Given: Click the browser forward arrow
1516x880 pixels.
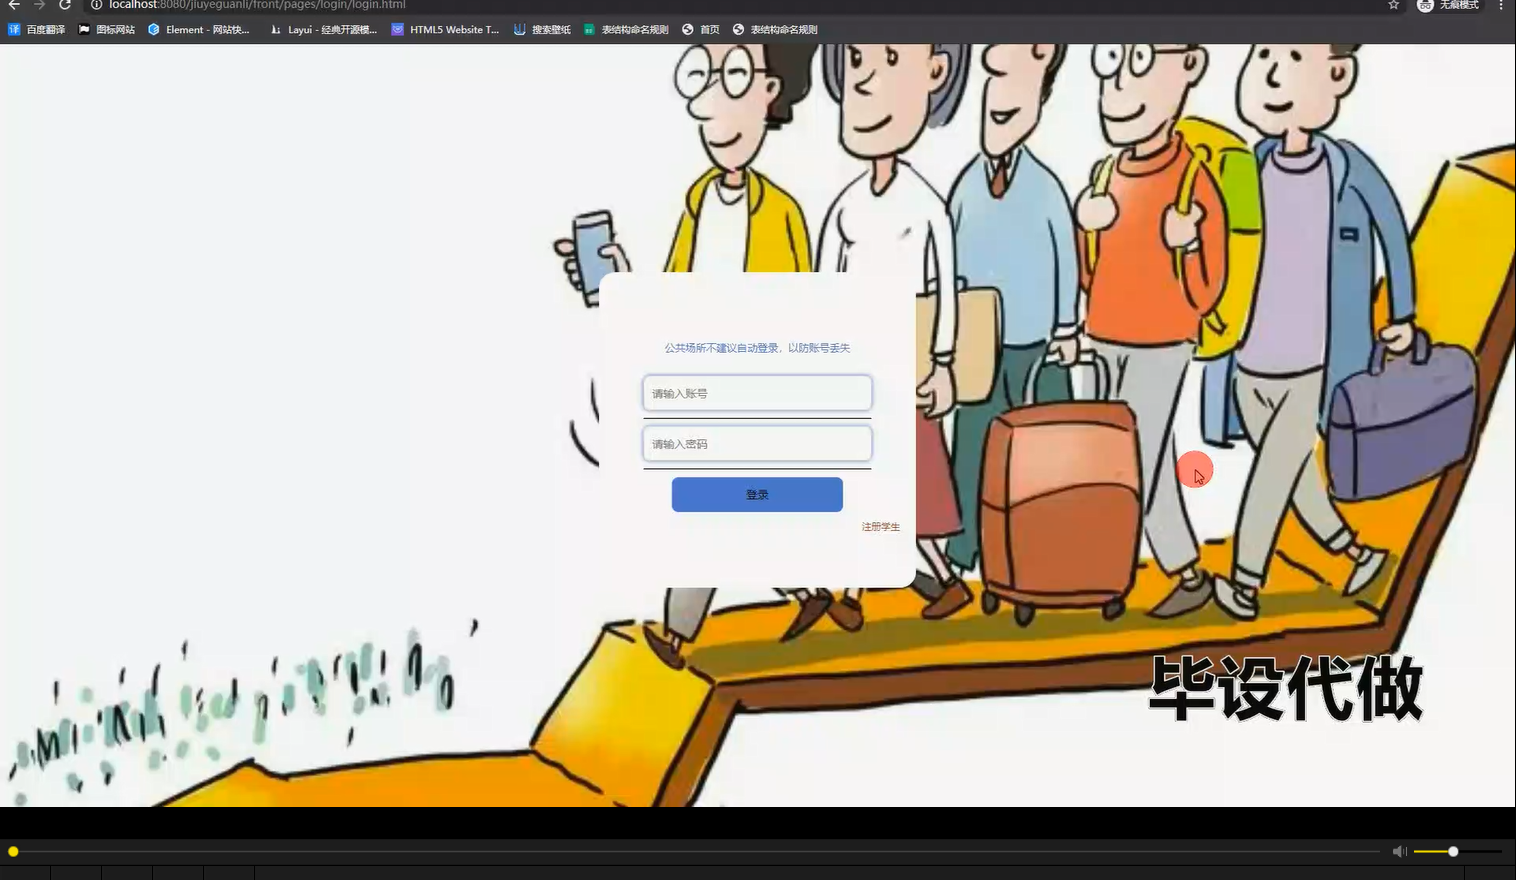Looking at the screenshot, I should (x=39, y=5).
